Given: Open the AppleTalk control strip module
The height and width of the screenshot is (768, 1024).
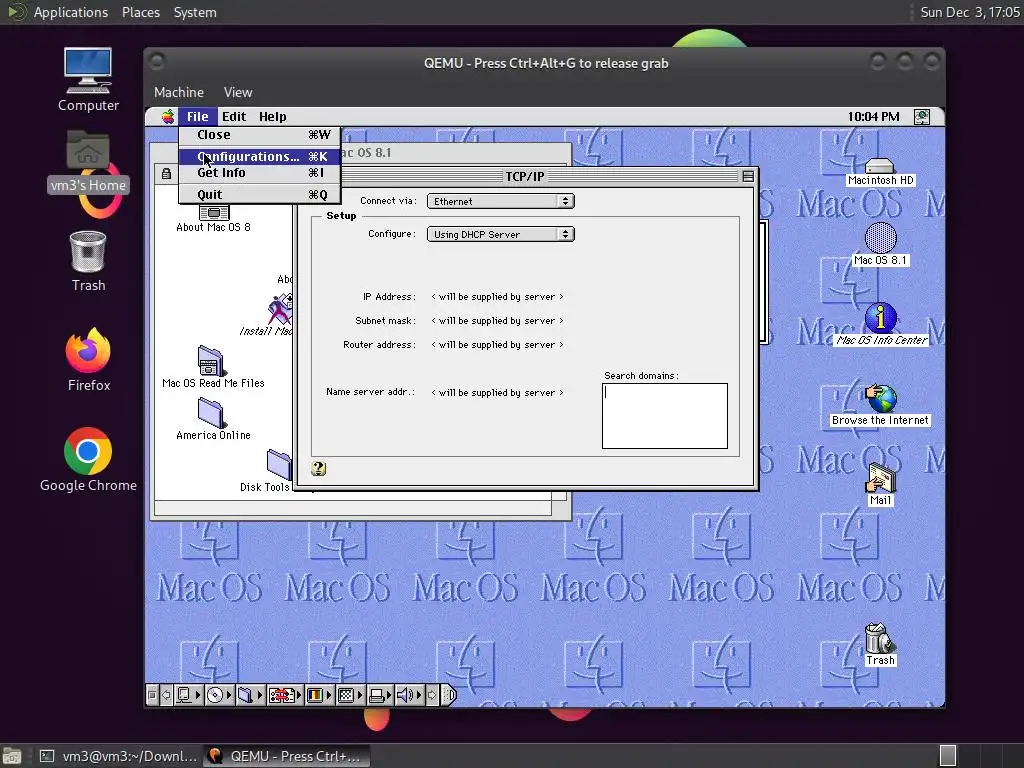Looking at the screenshot, I should [x=188, y=696].
